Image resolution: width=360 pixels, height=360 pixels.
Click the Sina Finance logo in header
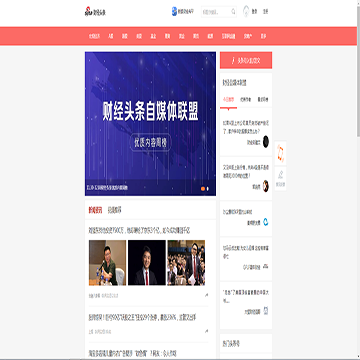(x=95, y=12)
